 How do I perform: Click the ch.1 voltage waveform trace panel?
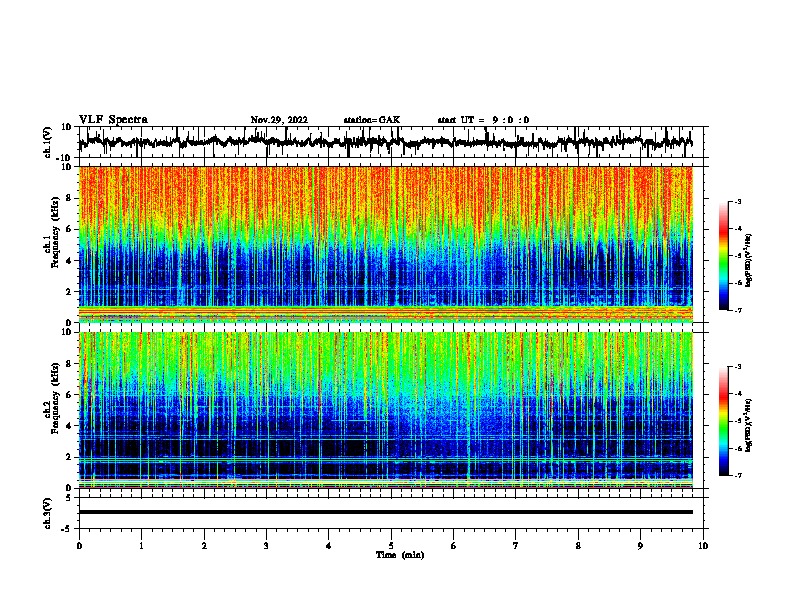[393, 142]
